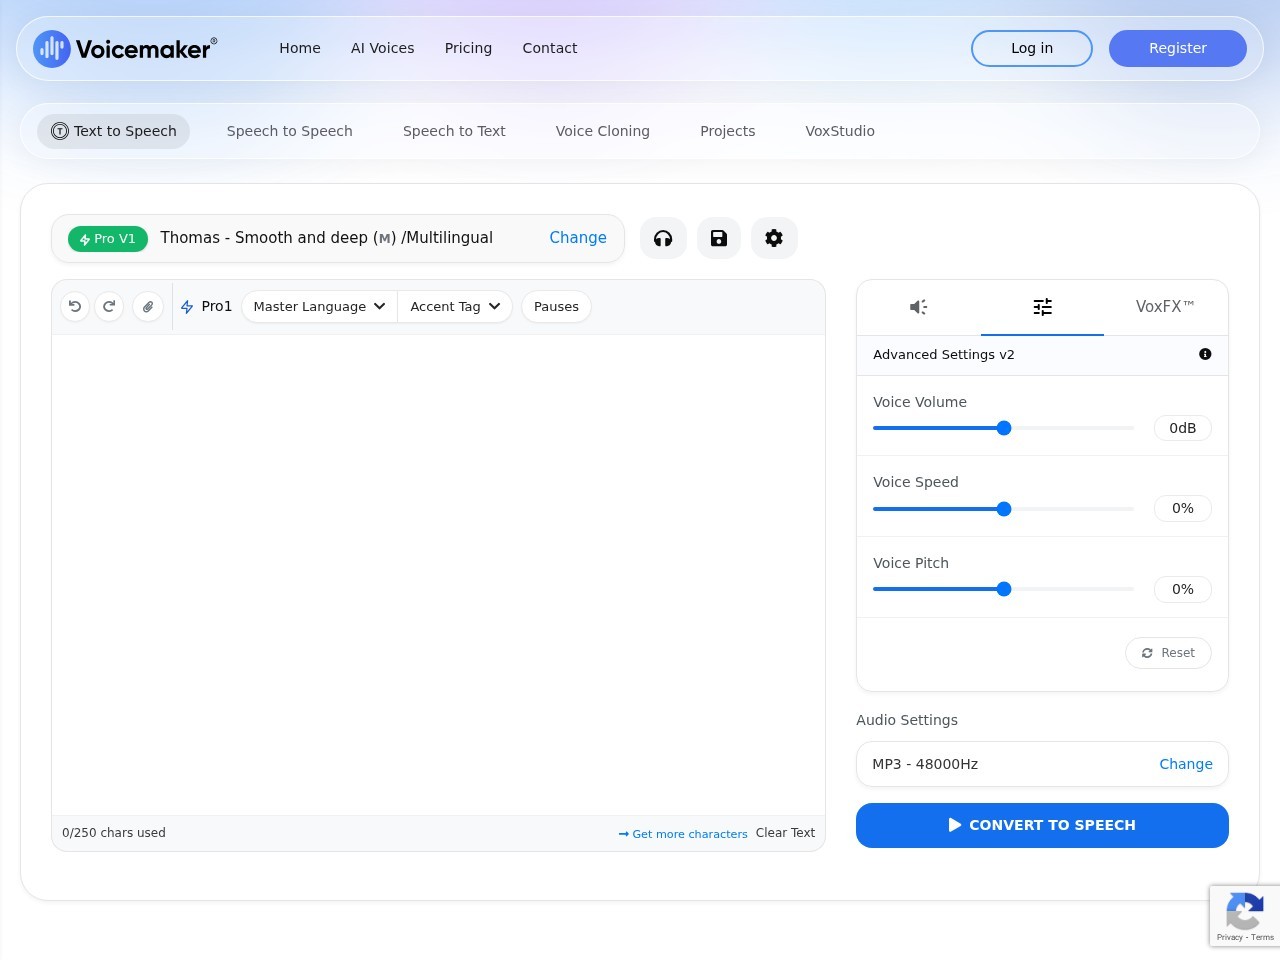The width and height of the screenshot is (1280, 960).
Task: Click inside the empty text editor area
Action: pyautogui.click(x=438, y=574)
